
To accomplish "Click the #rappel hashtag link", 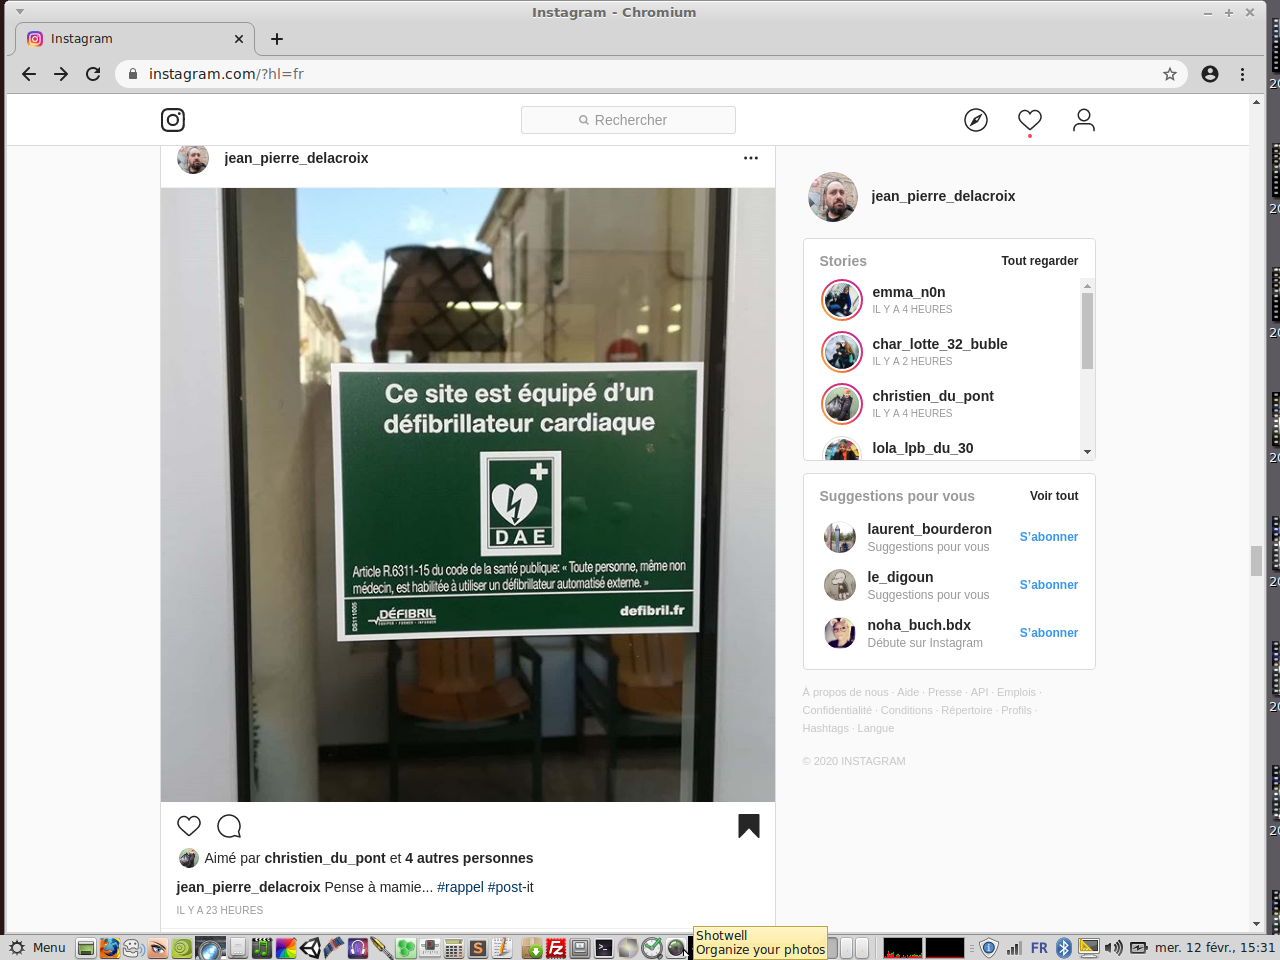I will 460,887.
